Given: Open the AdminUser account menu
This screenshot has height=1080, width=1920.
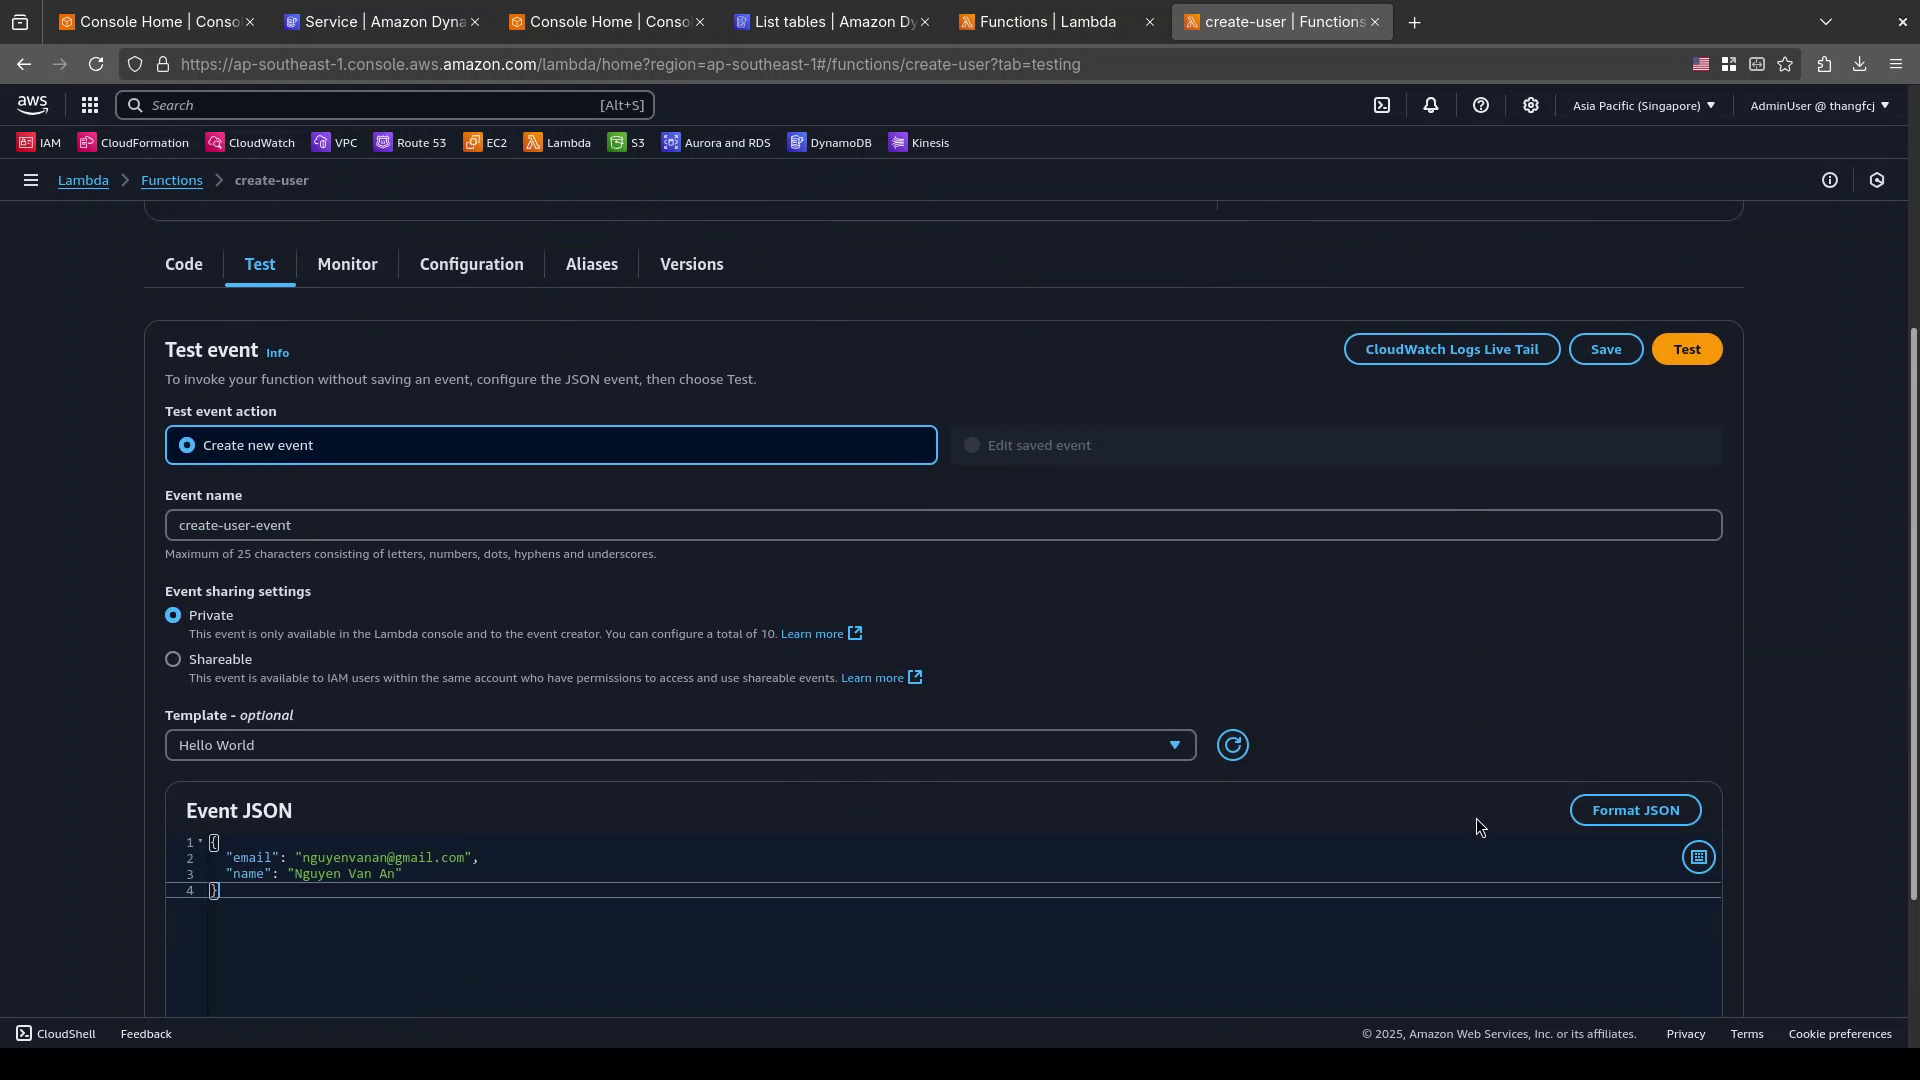Looking at the screenshot, I should click(1820, 105).
